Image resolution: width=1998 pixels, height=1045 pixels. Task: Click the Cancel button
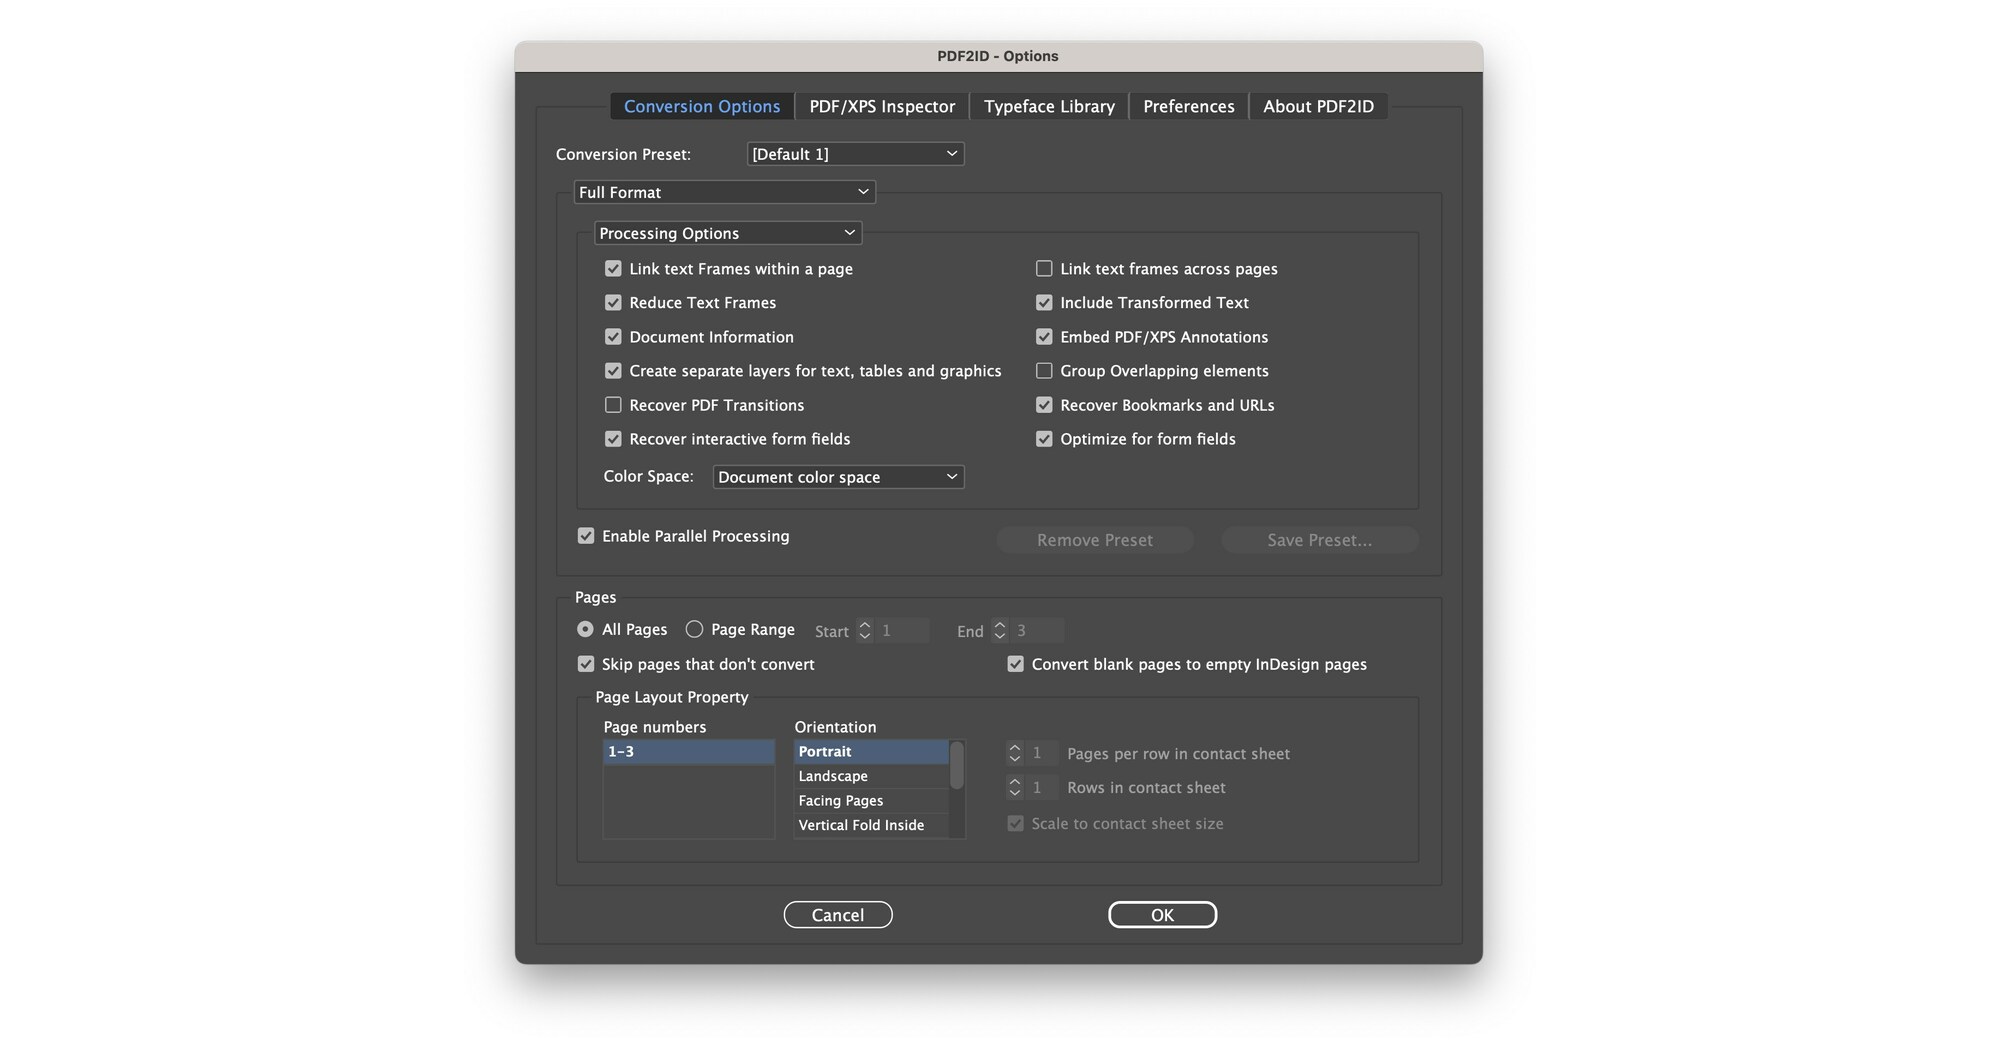838,914
